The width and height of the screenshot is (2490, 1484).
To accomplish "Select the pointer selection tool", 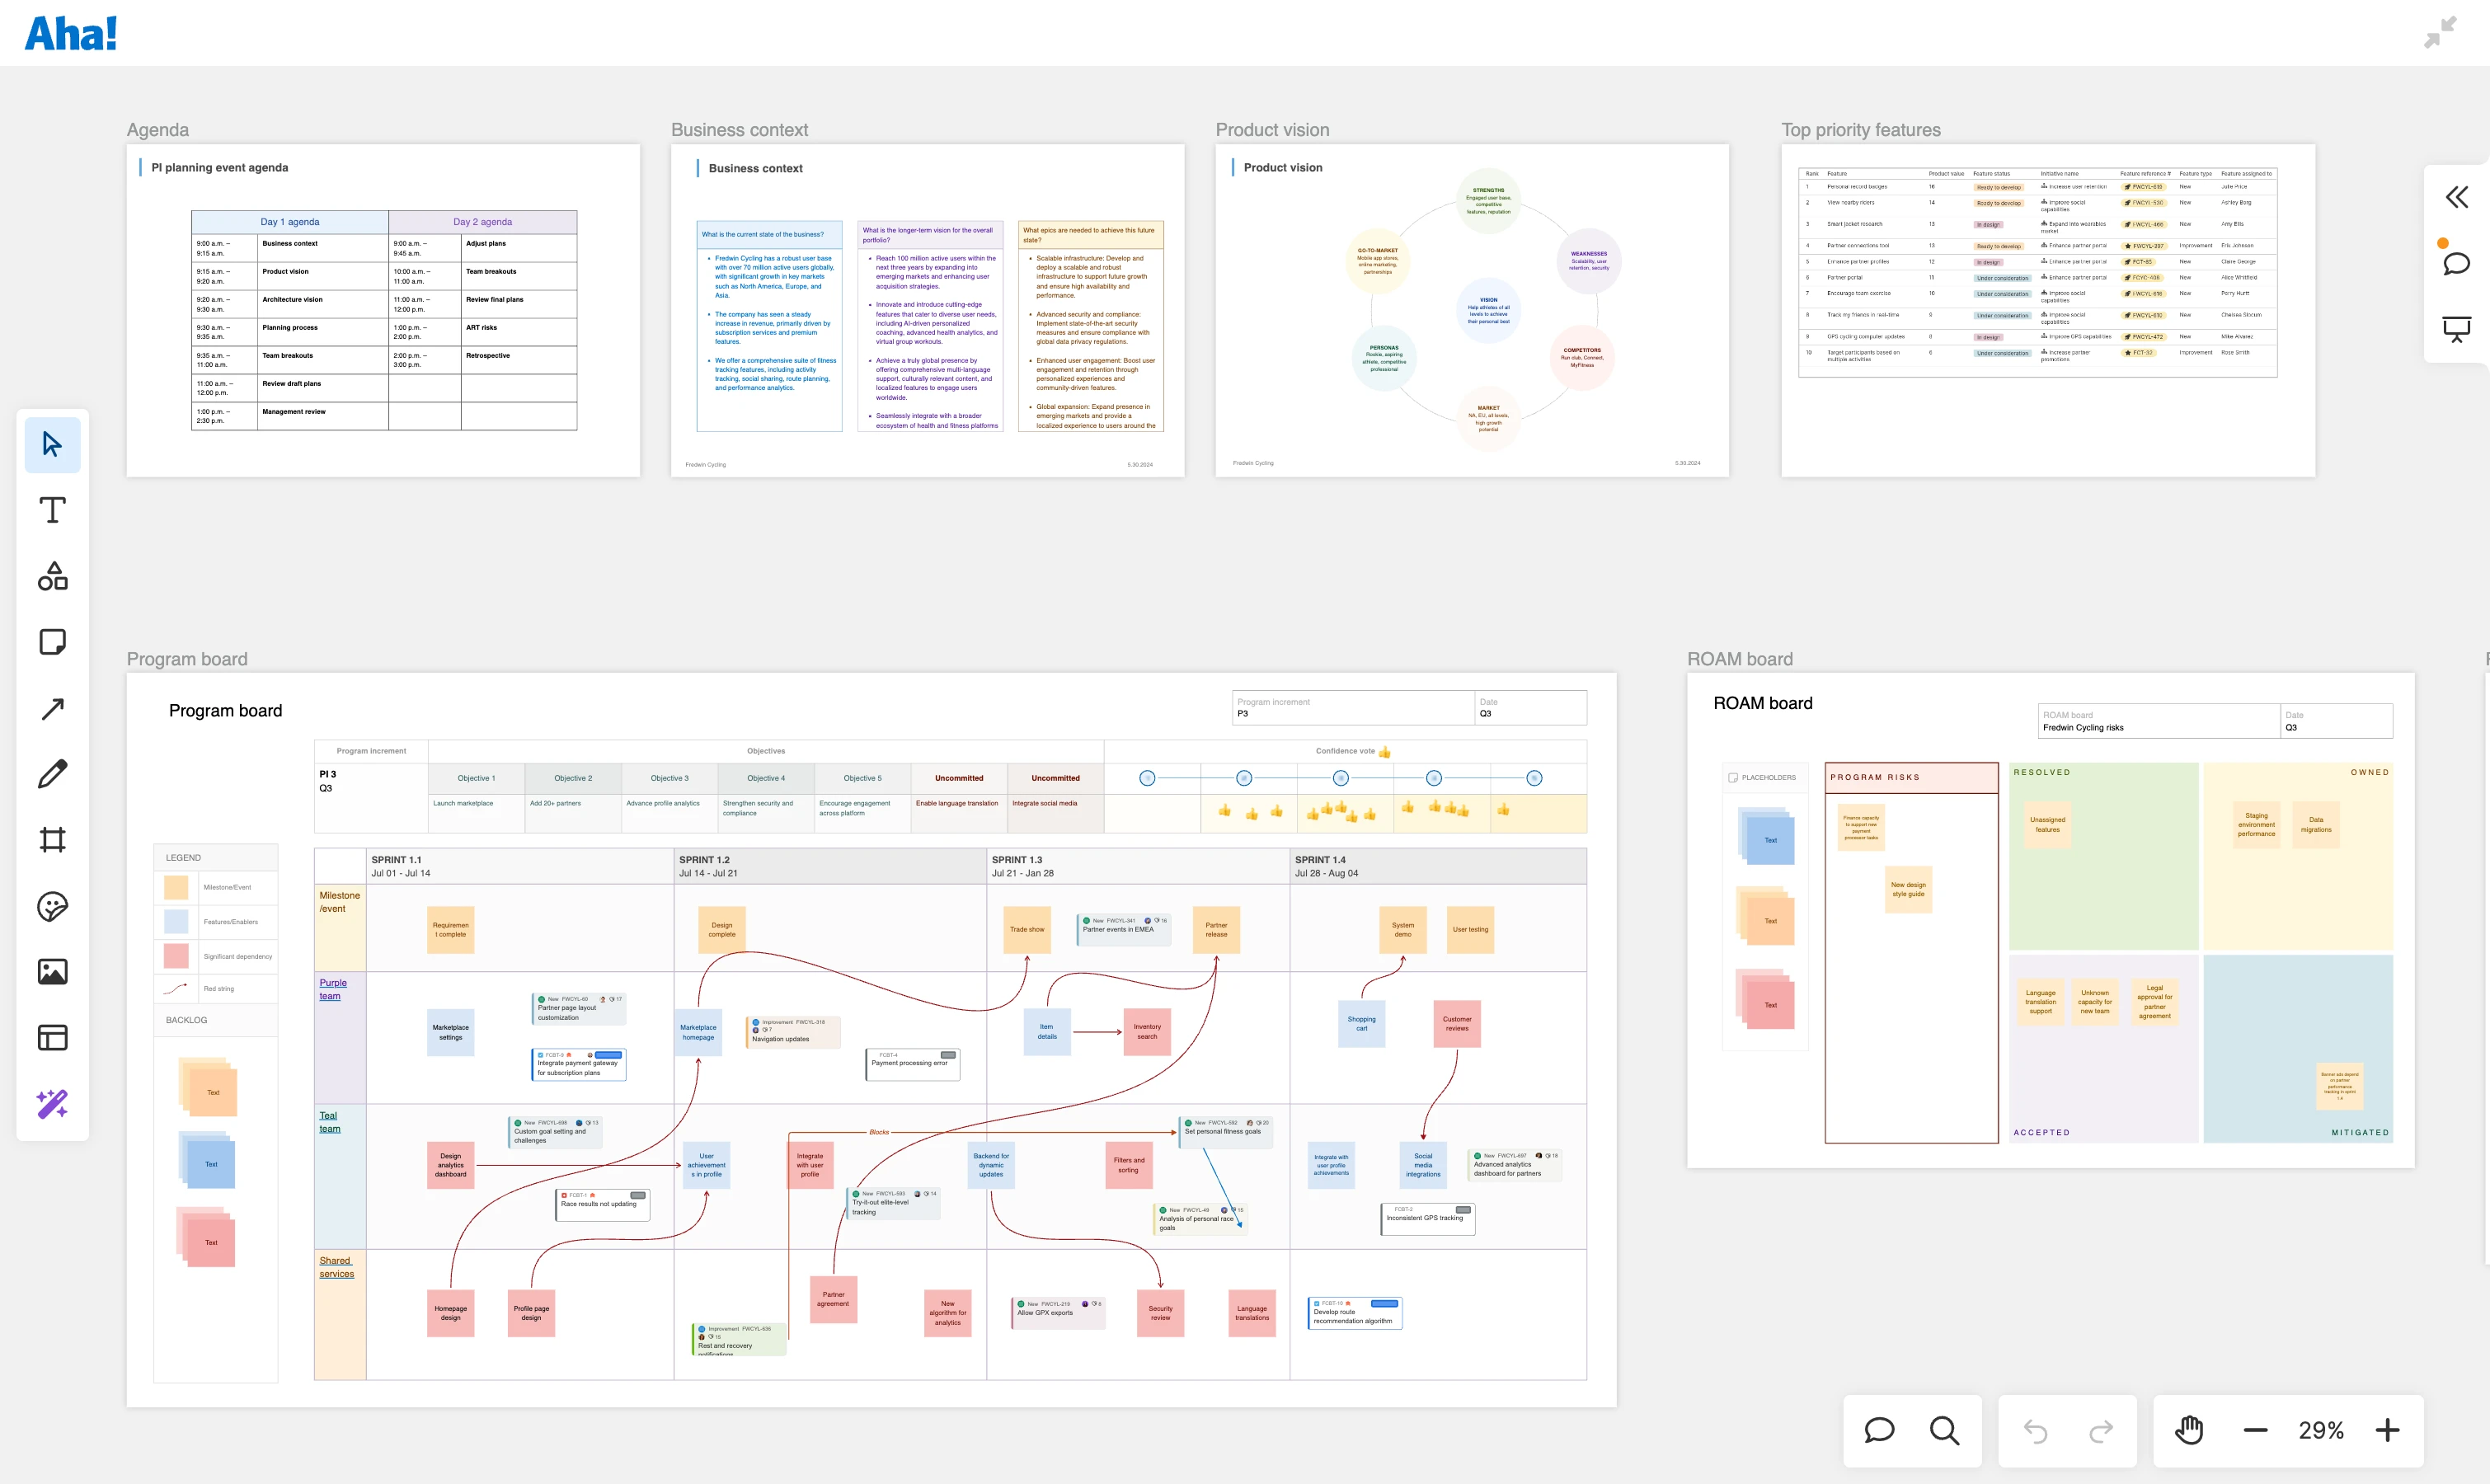I will tap(52, 444).
